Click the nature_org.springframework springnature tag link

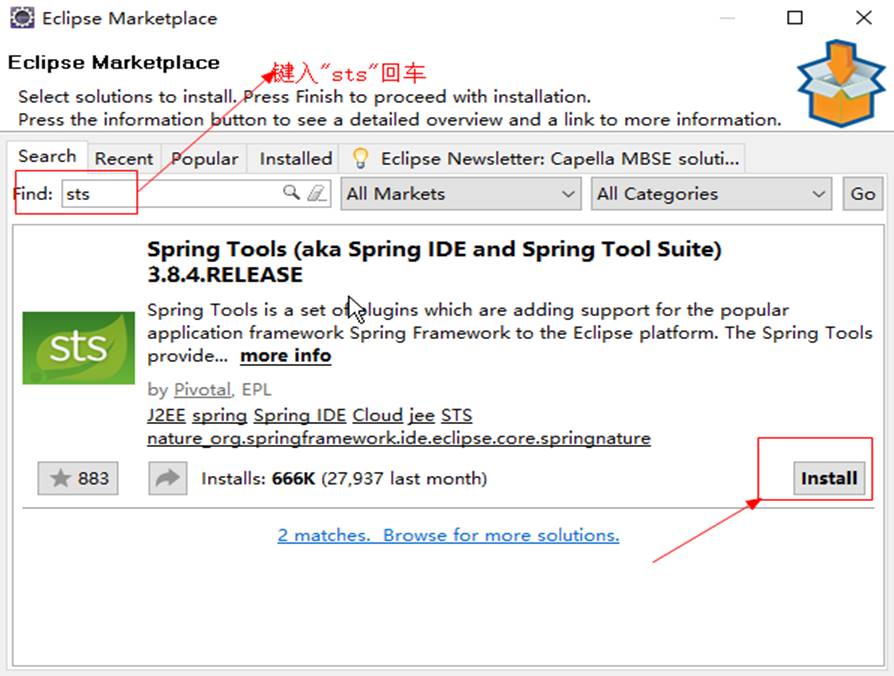[399, 438]
